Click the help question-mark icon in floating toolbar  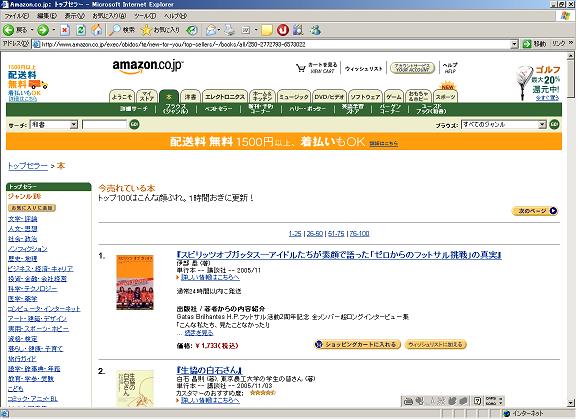tap(477, 401)
